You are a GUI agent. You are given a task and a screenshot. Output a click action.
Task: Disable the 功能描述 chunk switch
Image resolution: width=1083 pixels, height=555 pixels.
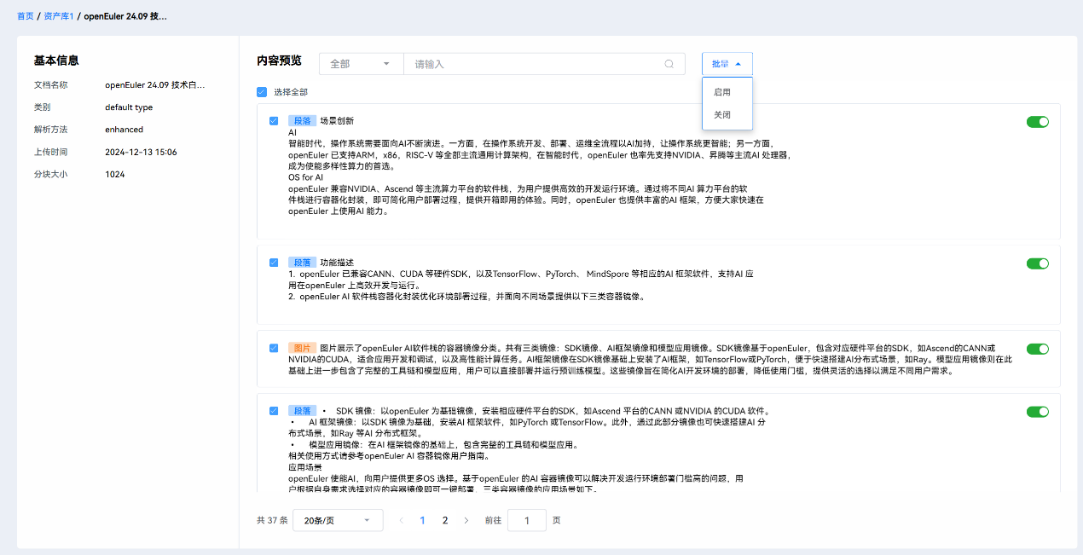(1037, 263)
